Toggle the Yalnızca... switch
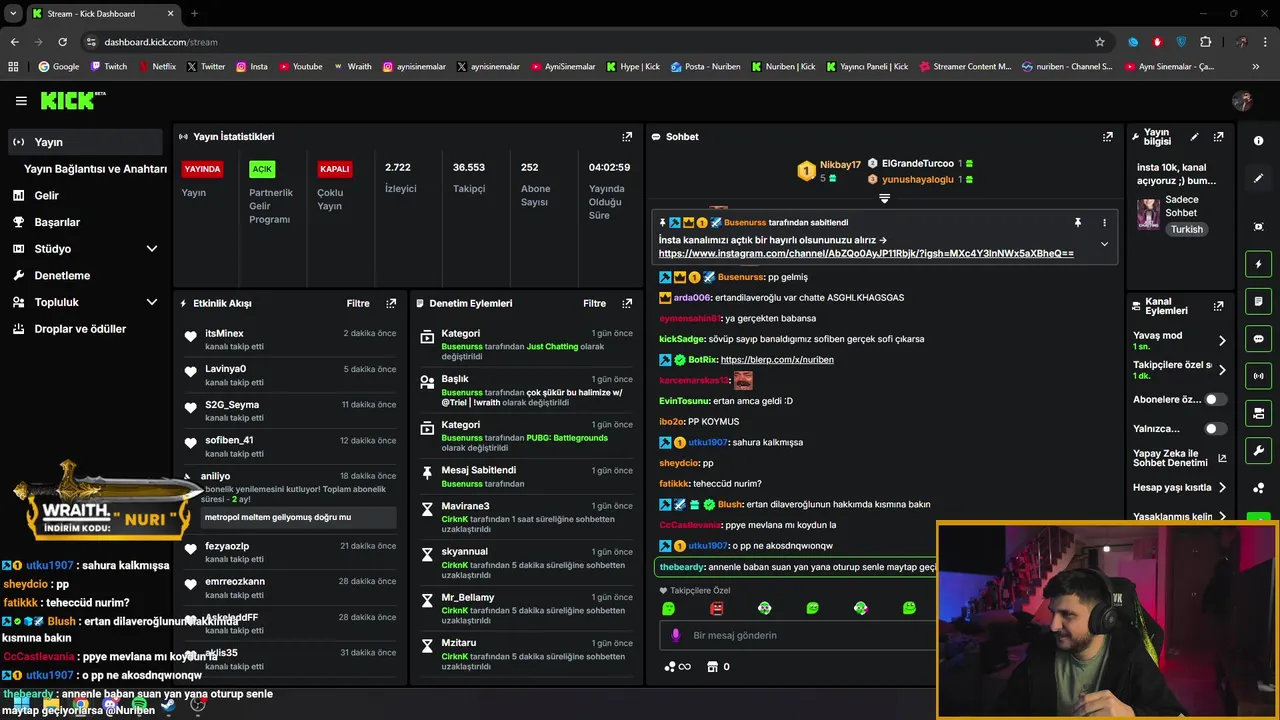This screenshot has height=720, width=1280. pyautogui.click(x=1215, y=428)
